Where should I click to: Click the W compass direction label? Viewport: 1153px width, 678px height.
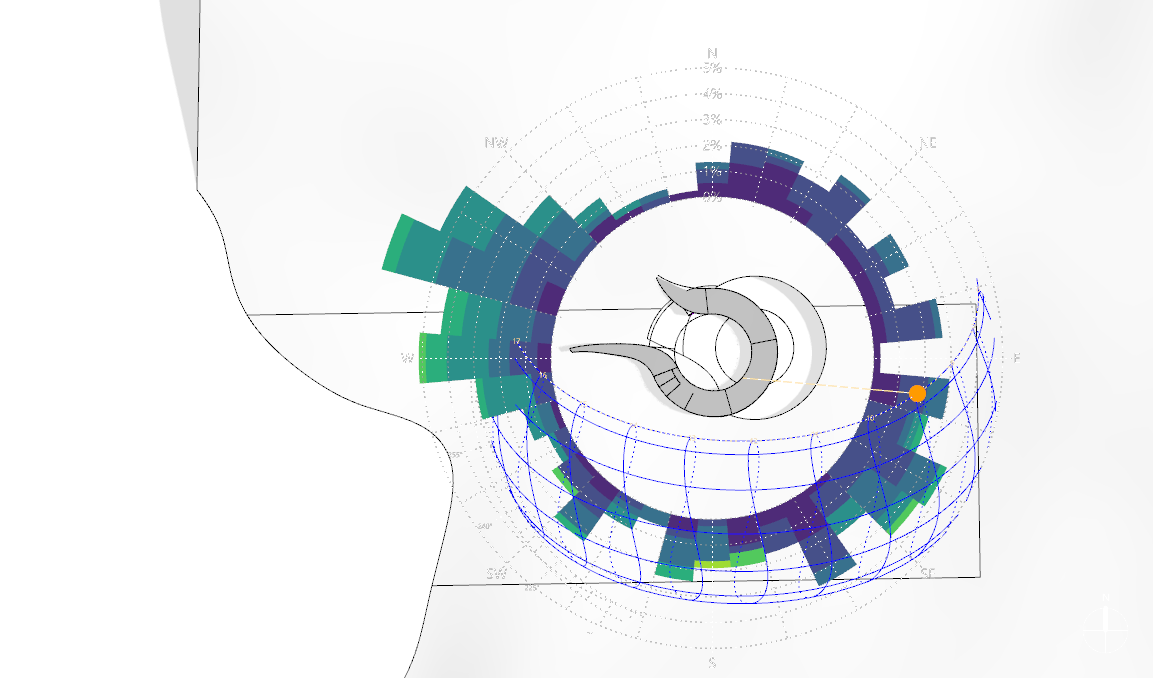click(x=407, y=358)
